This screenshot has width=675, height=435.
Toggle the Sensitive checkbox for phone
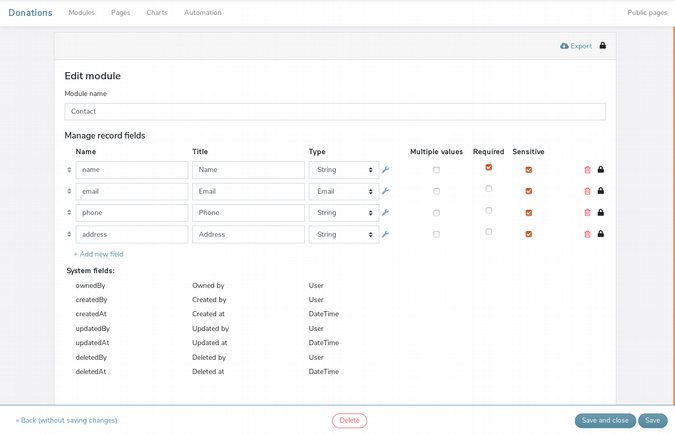point(528,213)
